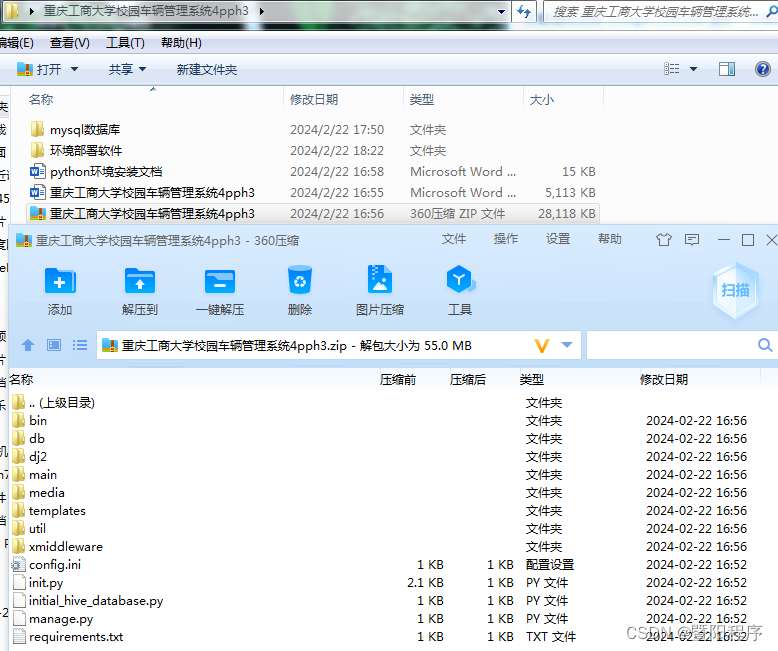
Task: Open the 工具 (Tools) hexagon icon
Action: 460,279
